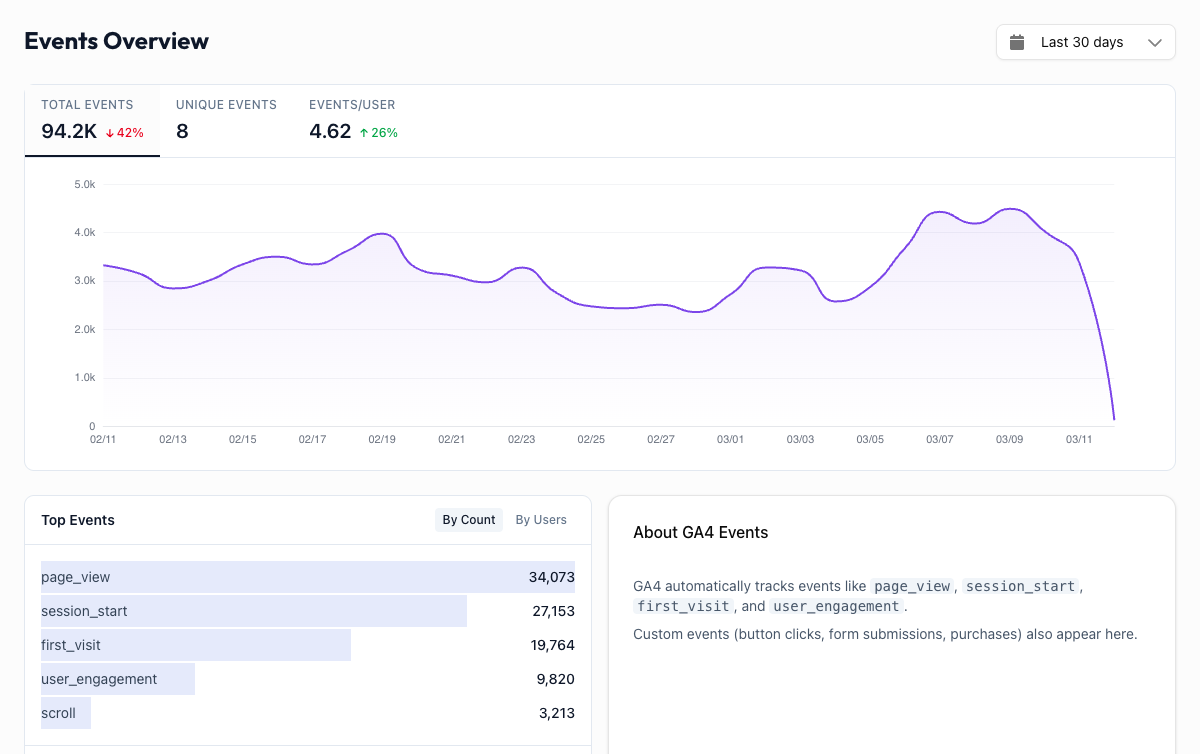
Task: Click the calendar icon in date picker
Action: (1017, 42)
